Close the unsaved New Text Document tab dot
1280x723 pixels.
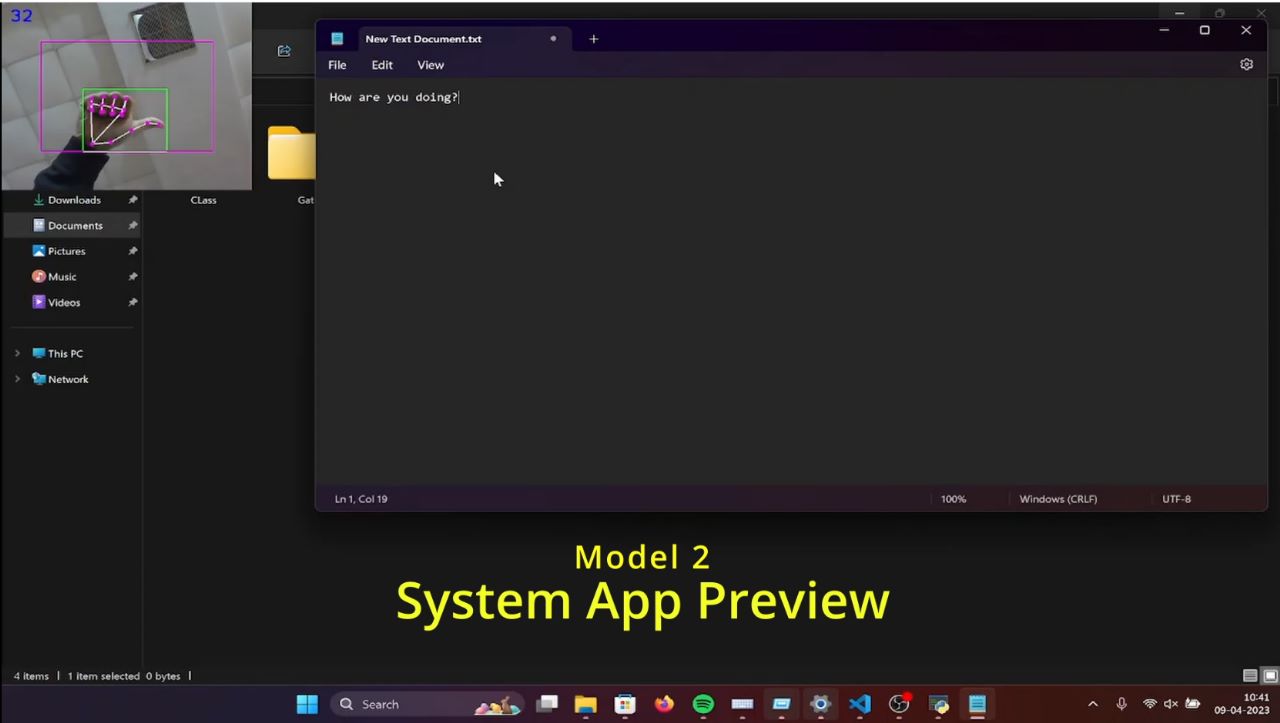553,39
